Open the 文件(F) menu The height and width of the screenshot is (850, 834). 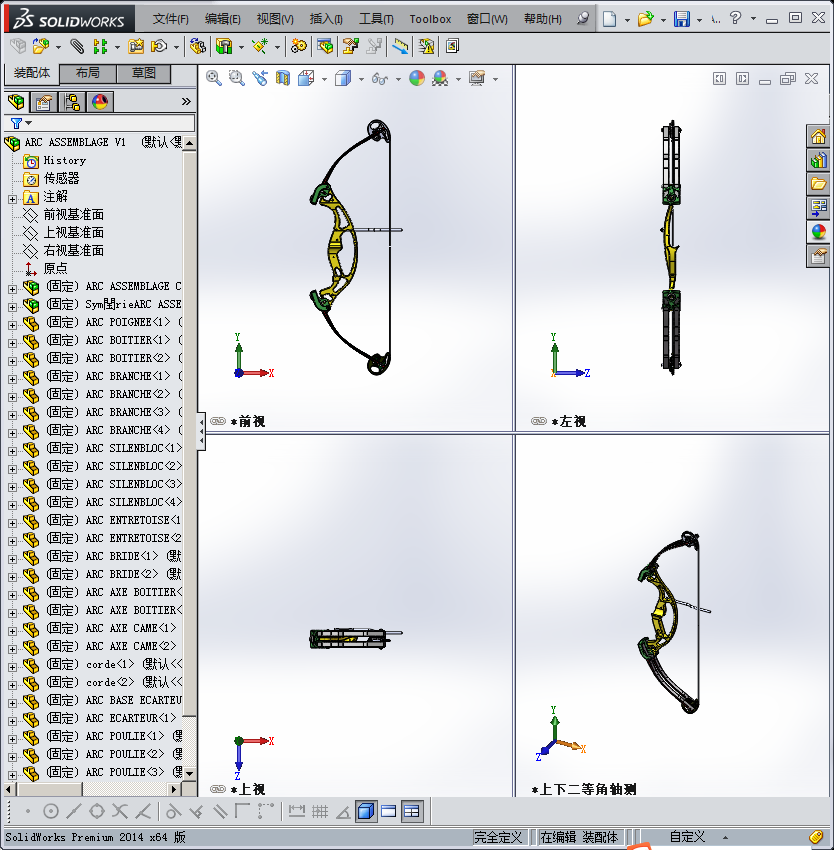[x=170, y=19]
